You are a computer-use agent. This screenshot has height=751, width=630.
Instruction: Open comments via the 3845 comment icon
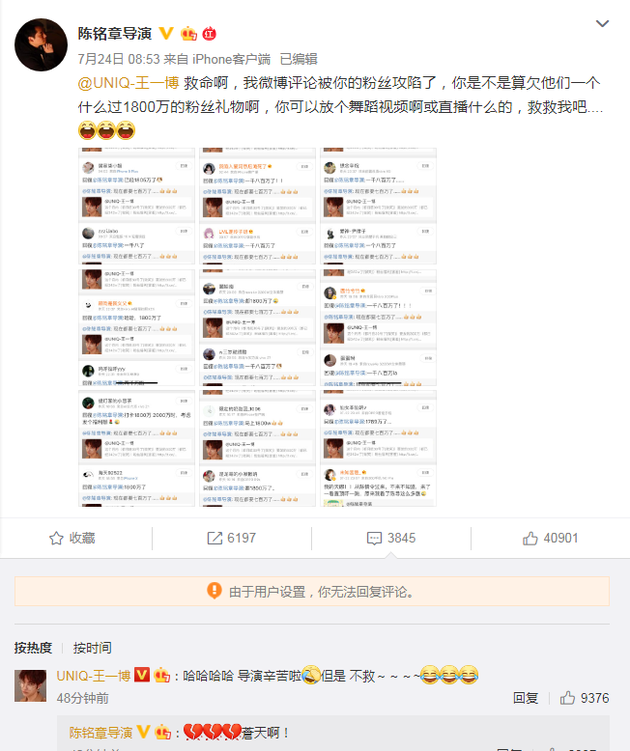[391, 538]
